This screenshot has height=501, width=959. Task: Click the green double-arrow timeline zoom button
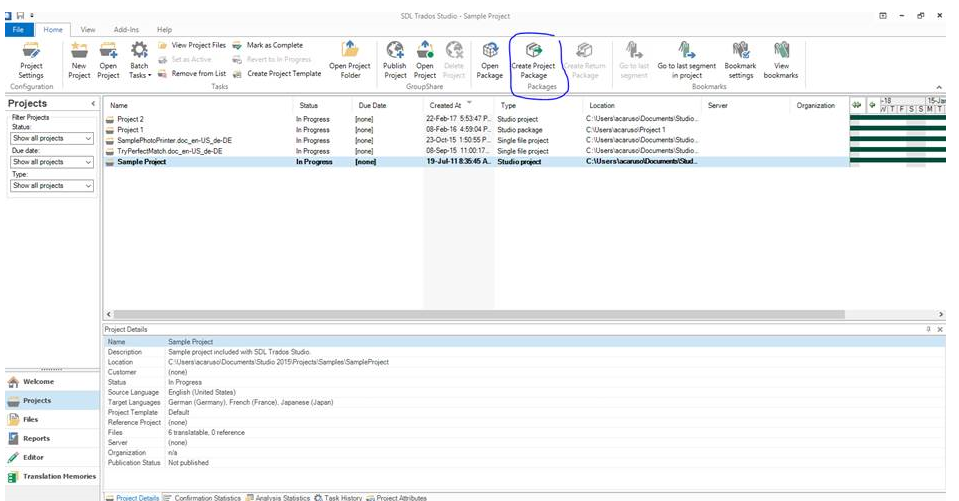pos(857,105)
